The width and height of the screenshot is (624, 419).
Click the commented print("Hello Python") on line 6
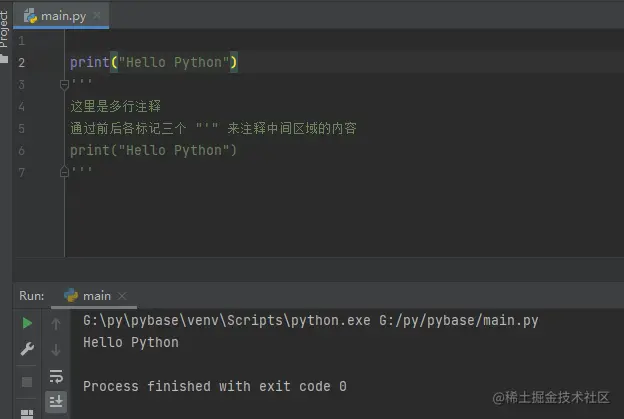pos(154,150)
